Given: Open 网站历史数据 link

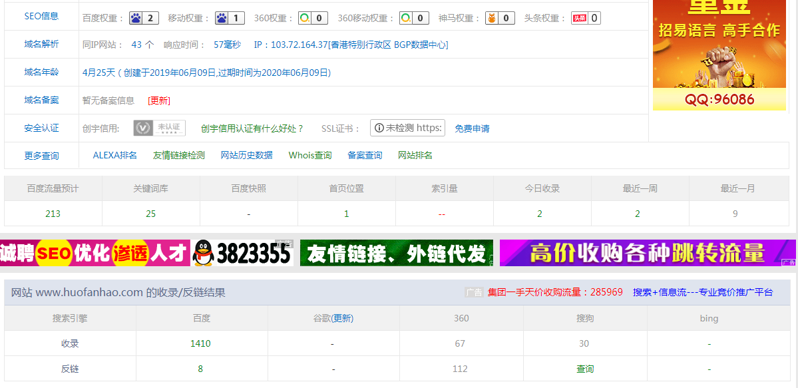Looking at the screenshot, I should tap(246, 155).
